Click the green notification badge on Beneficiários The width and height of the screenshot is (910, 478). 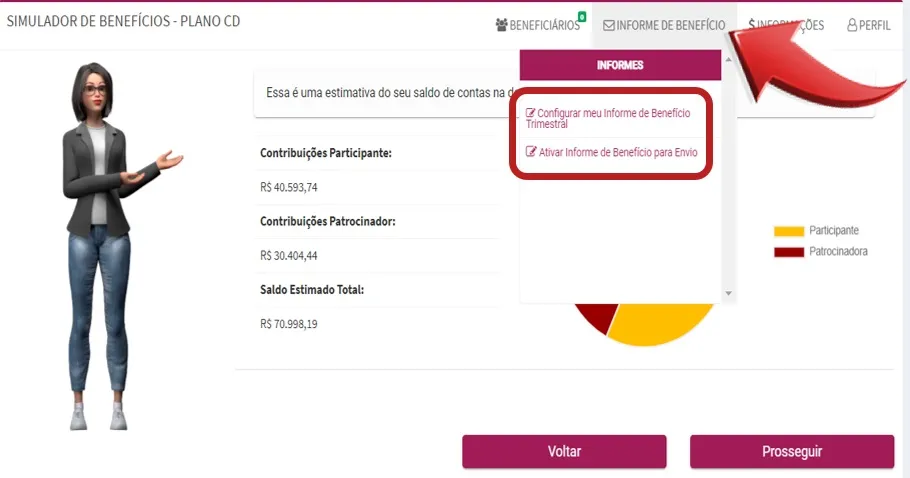pos(582,16)
